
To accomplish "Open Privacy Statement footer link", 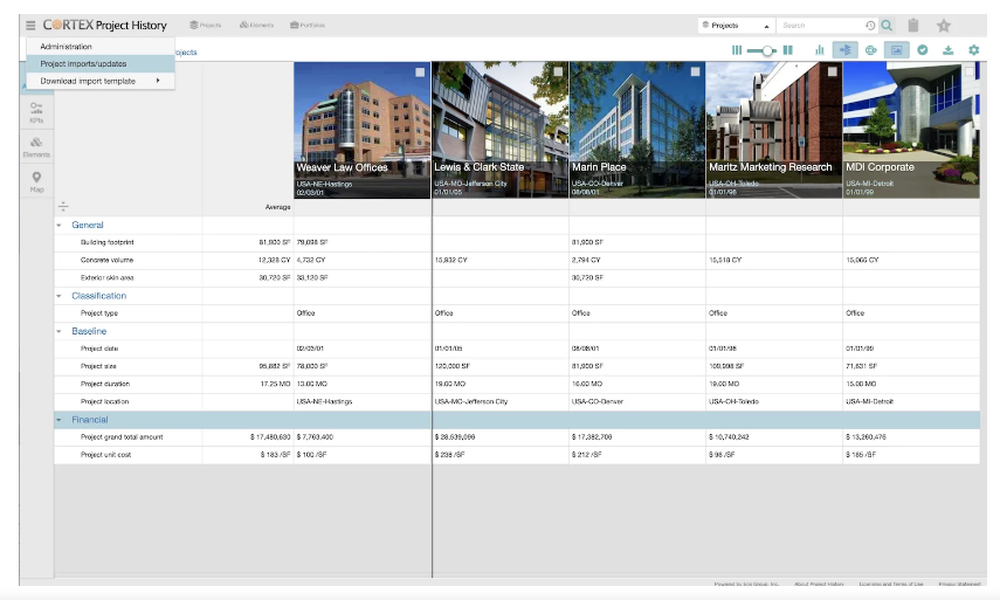I will pyautogui.click(x=959, y=583).
